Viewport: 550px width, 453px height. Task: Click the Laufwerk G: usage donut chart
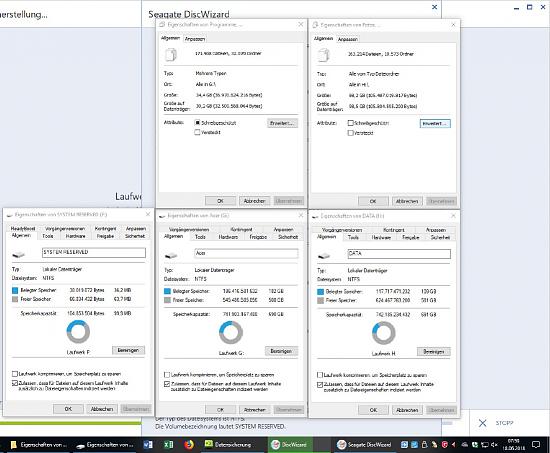231,333
